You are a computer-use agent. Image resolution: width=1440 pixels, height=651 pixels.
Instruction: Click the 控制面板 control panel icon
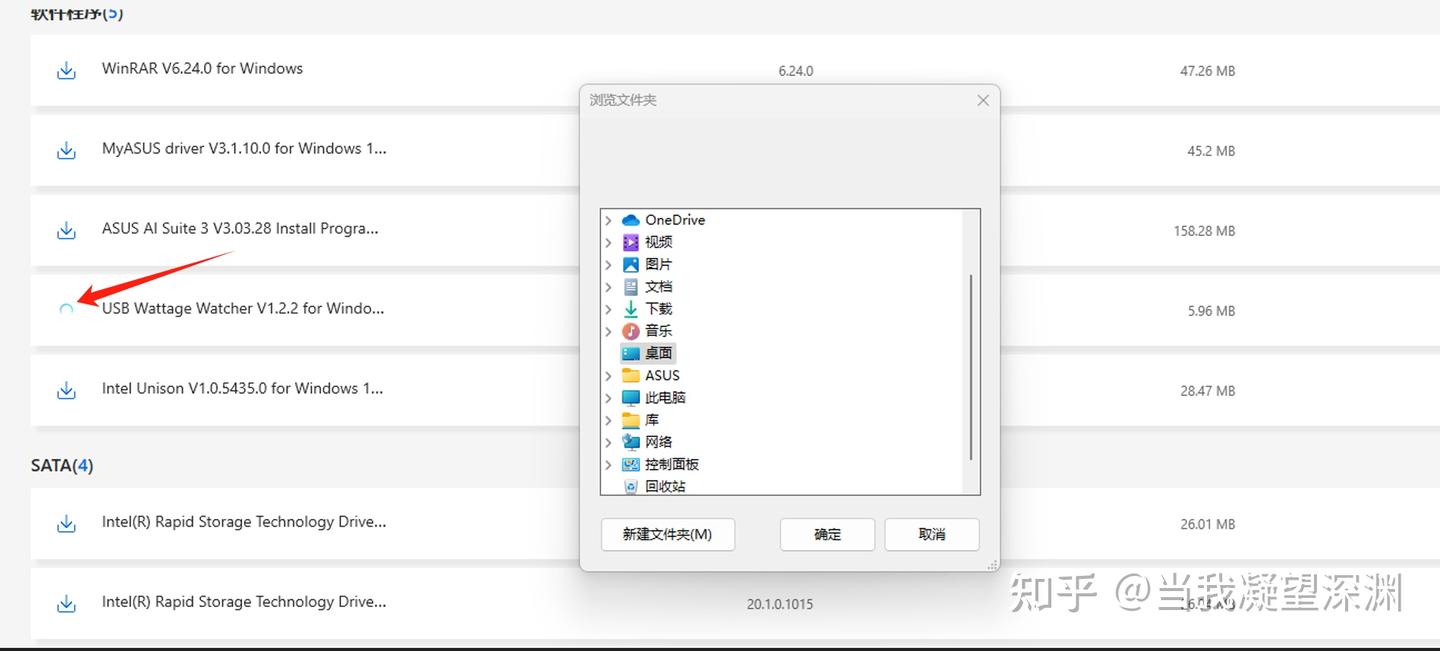point(630,464)
